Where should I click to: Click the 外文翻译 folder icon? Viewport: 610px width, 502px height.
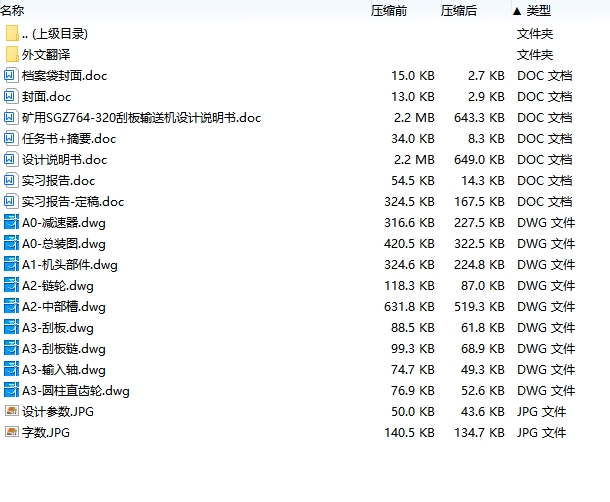pyautogui.click(x=12, y=54)
